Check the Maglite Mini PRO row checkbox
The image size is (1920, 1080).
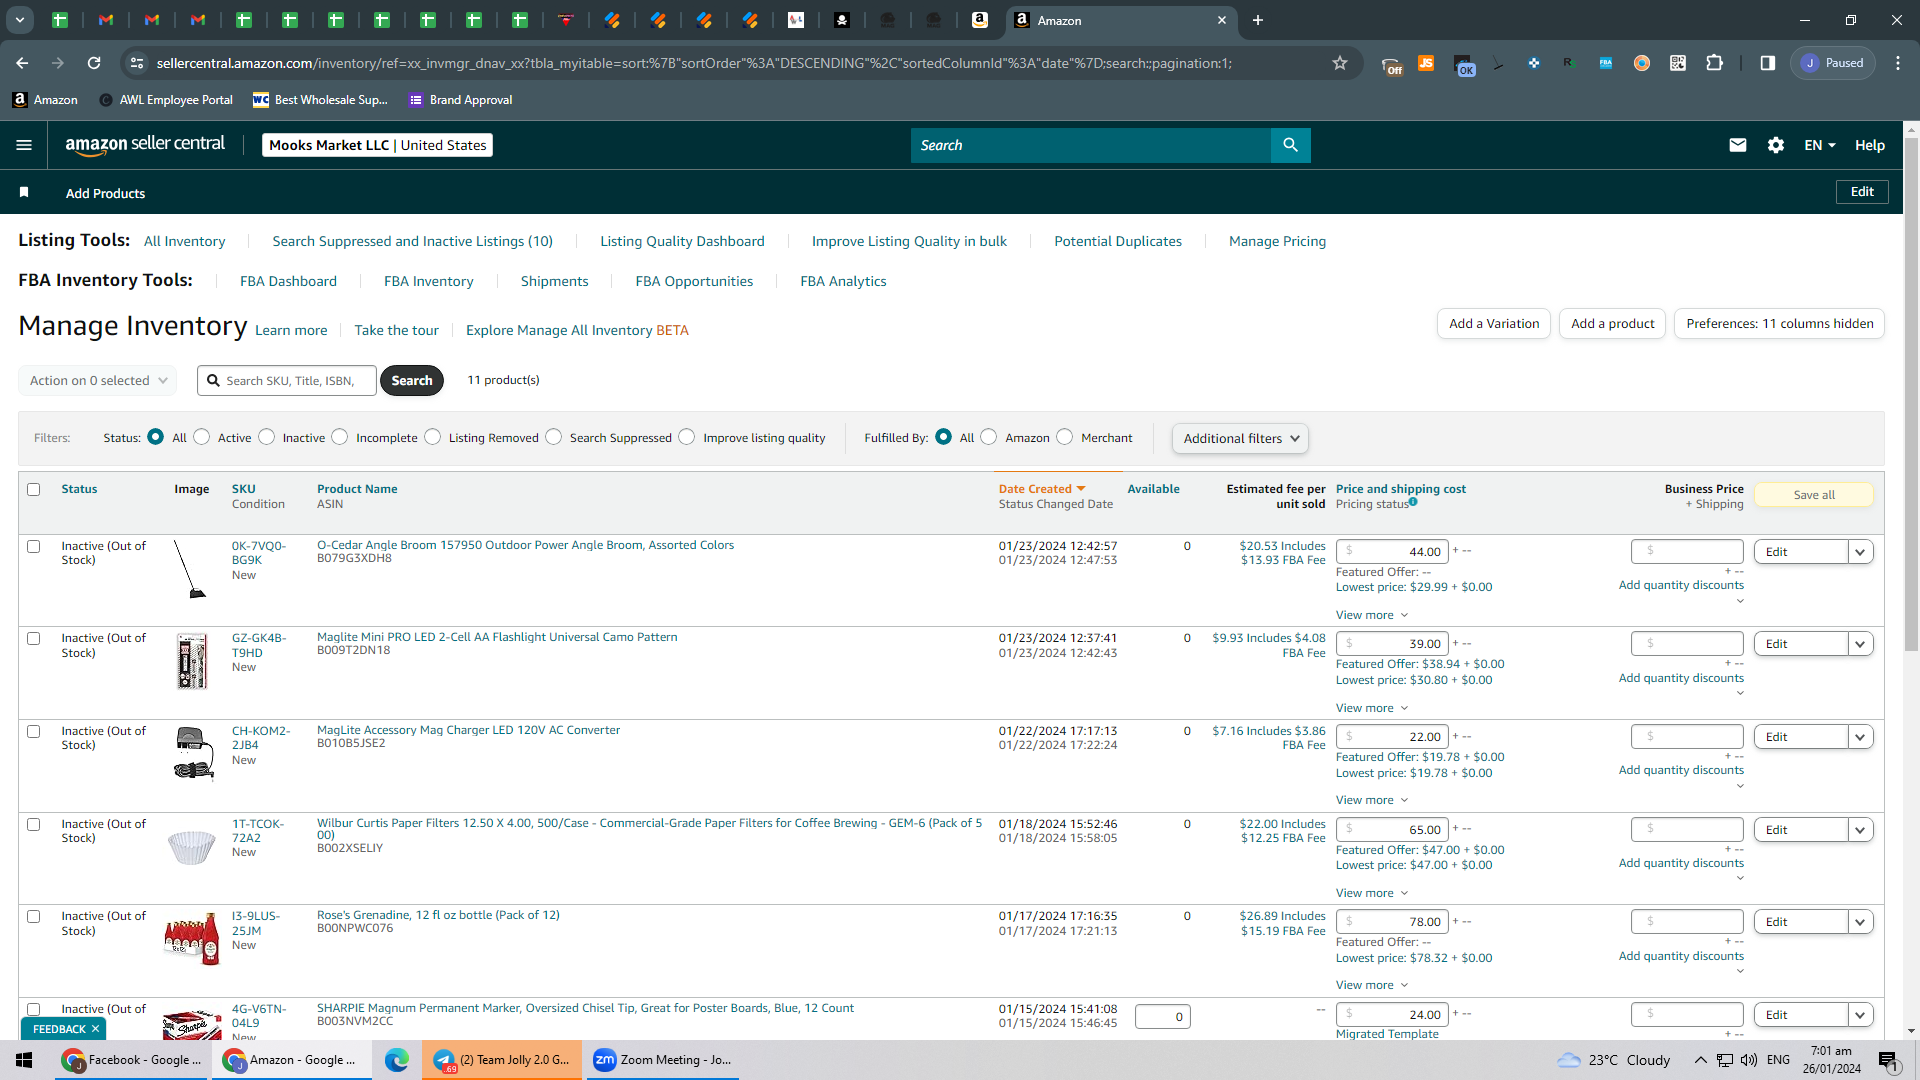click(x=34, y=639)
